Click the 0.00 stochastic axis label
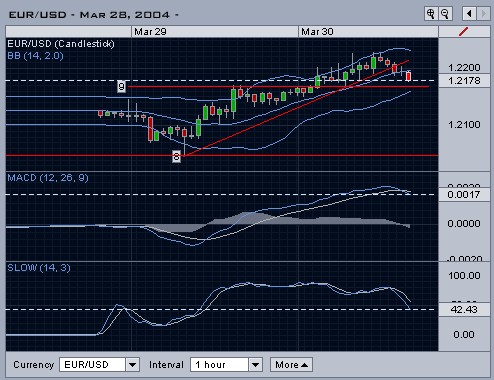The image size is (494, 380). pyautogui.click(x=464, y=334)
